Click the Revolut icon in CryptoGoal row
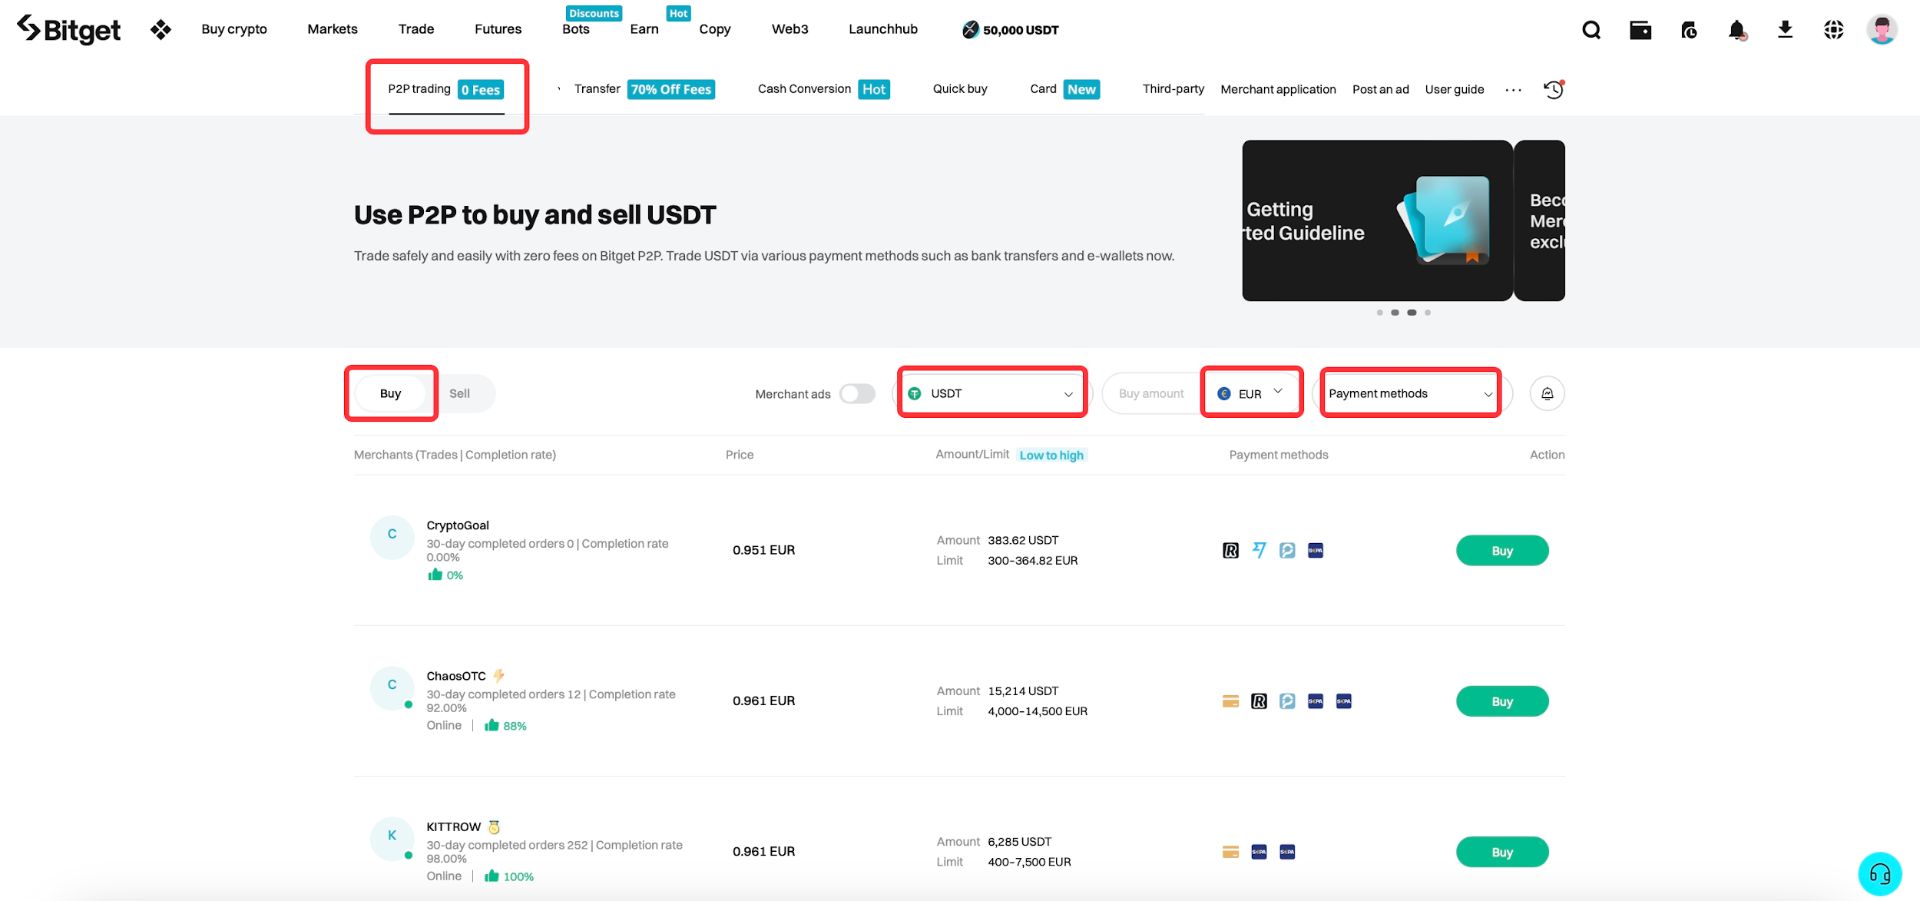The image size is (1920, 901). (x=1231, y=550)
